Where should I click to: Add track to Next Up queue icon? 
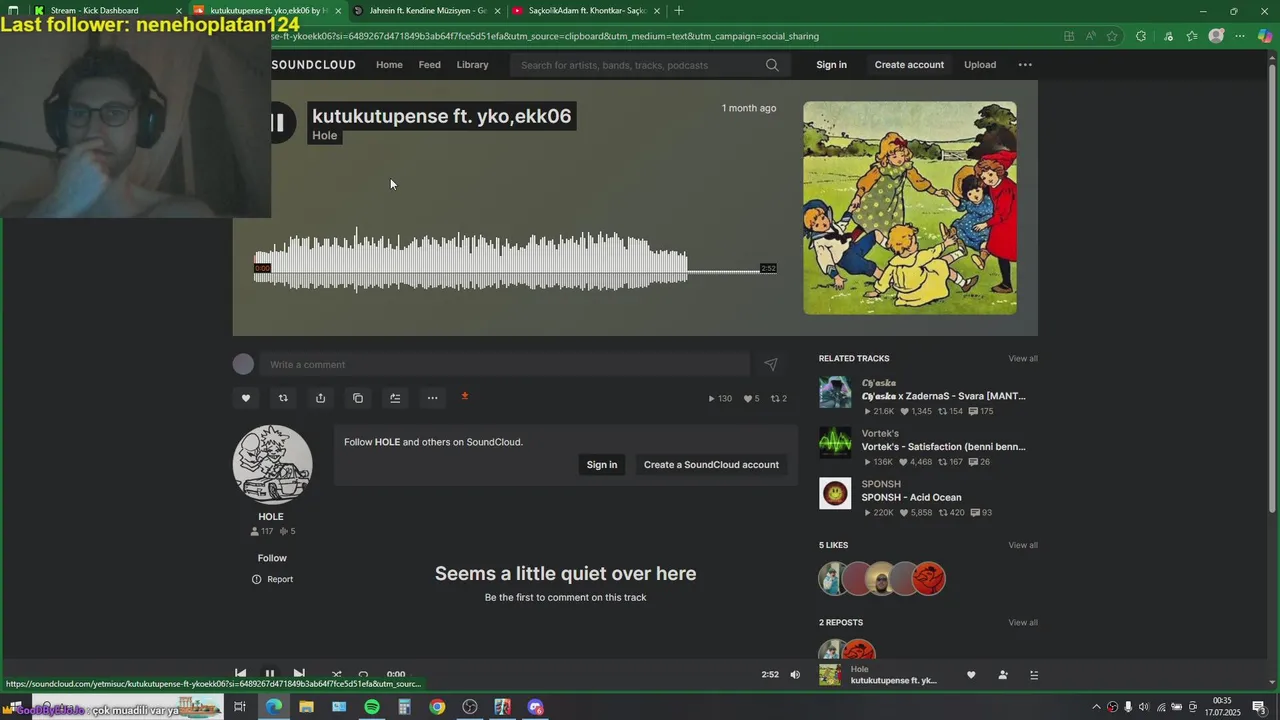[x=395, y=398]
